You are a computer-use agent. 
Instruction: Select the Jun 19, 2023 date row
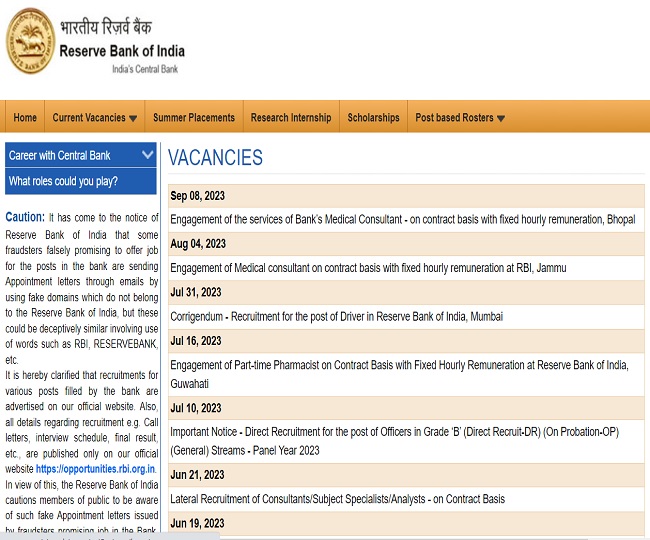197,523
